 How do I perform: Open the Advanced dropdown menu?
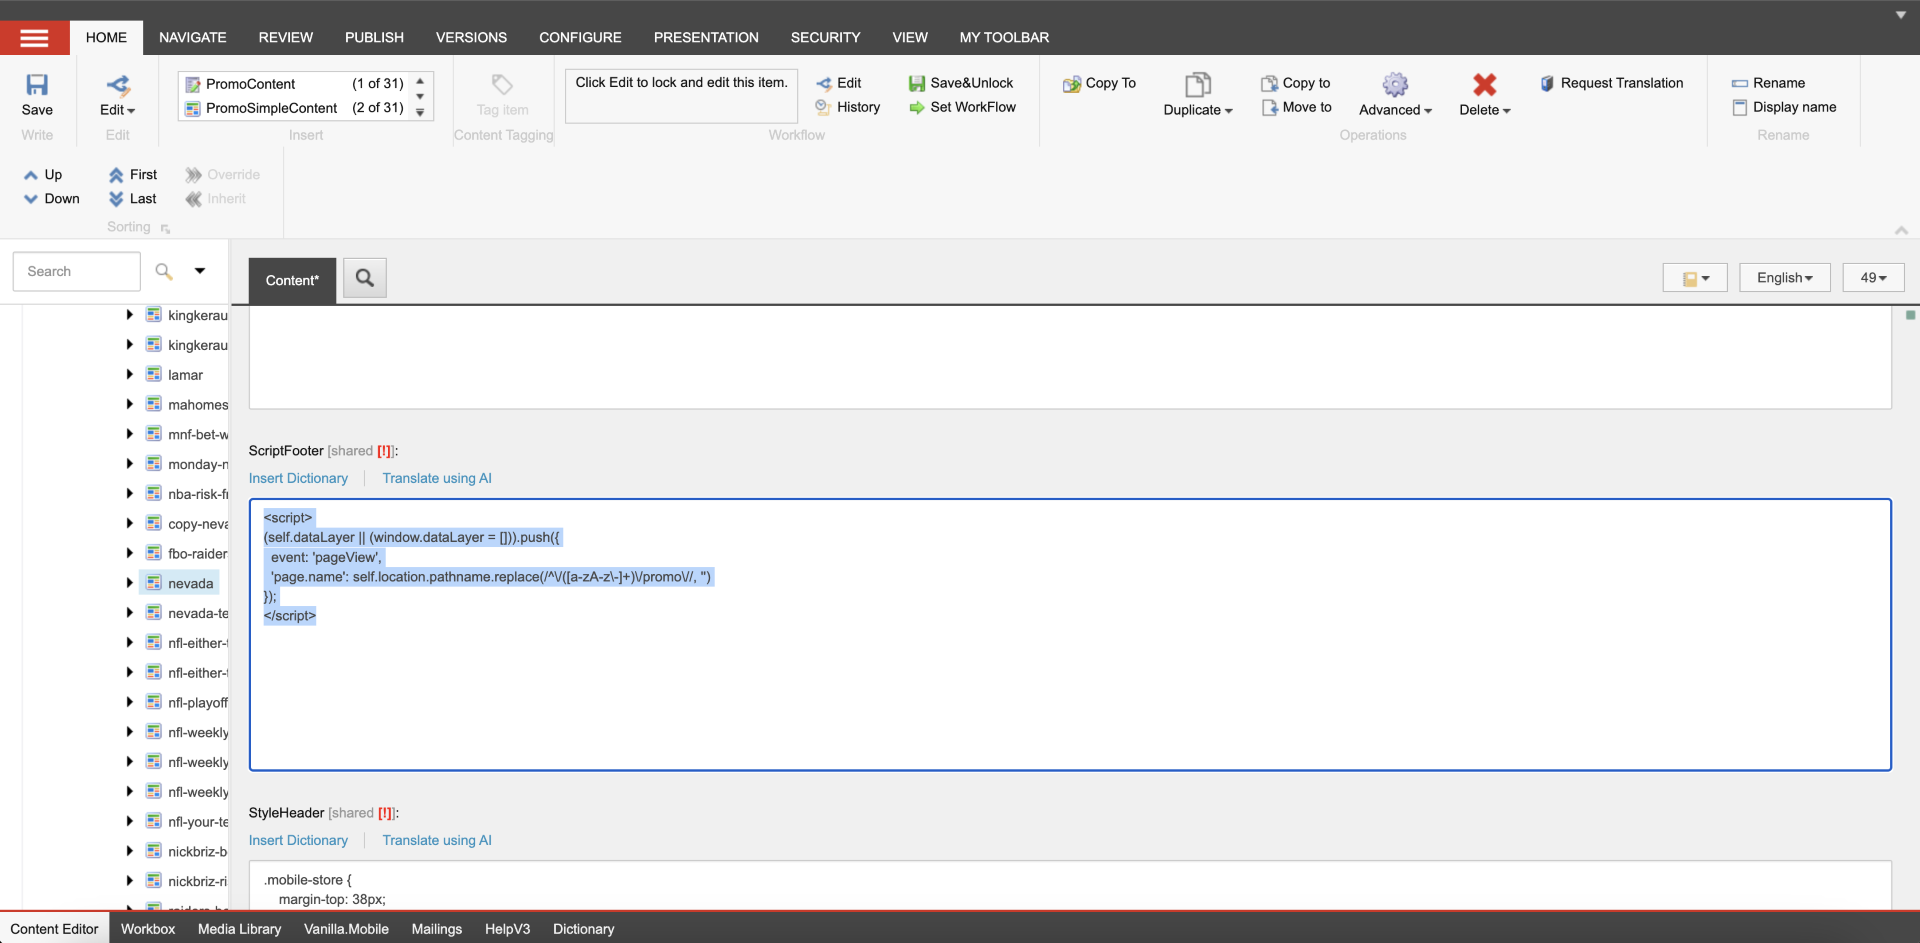pos(1428,111)
